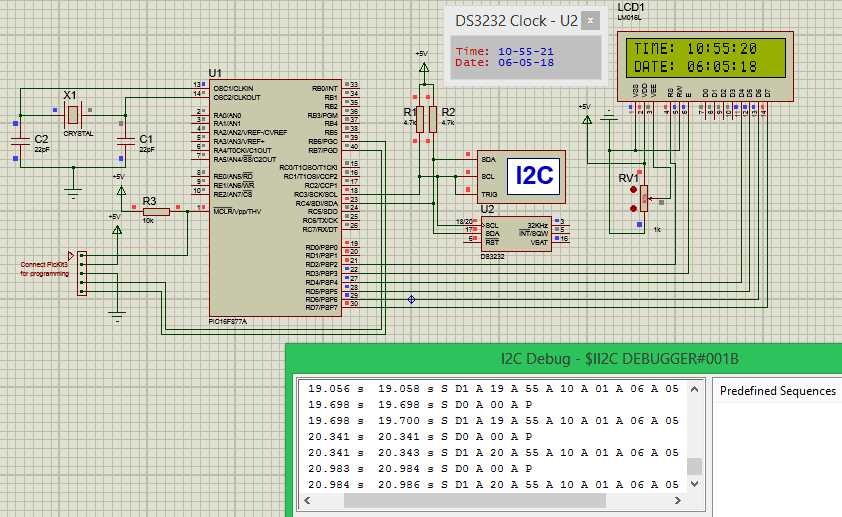The width and height of the screenshot is (842, 517).
Task: Select log row ending at 19.058 s
Action: tap(493, 388)
